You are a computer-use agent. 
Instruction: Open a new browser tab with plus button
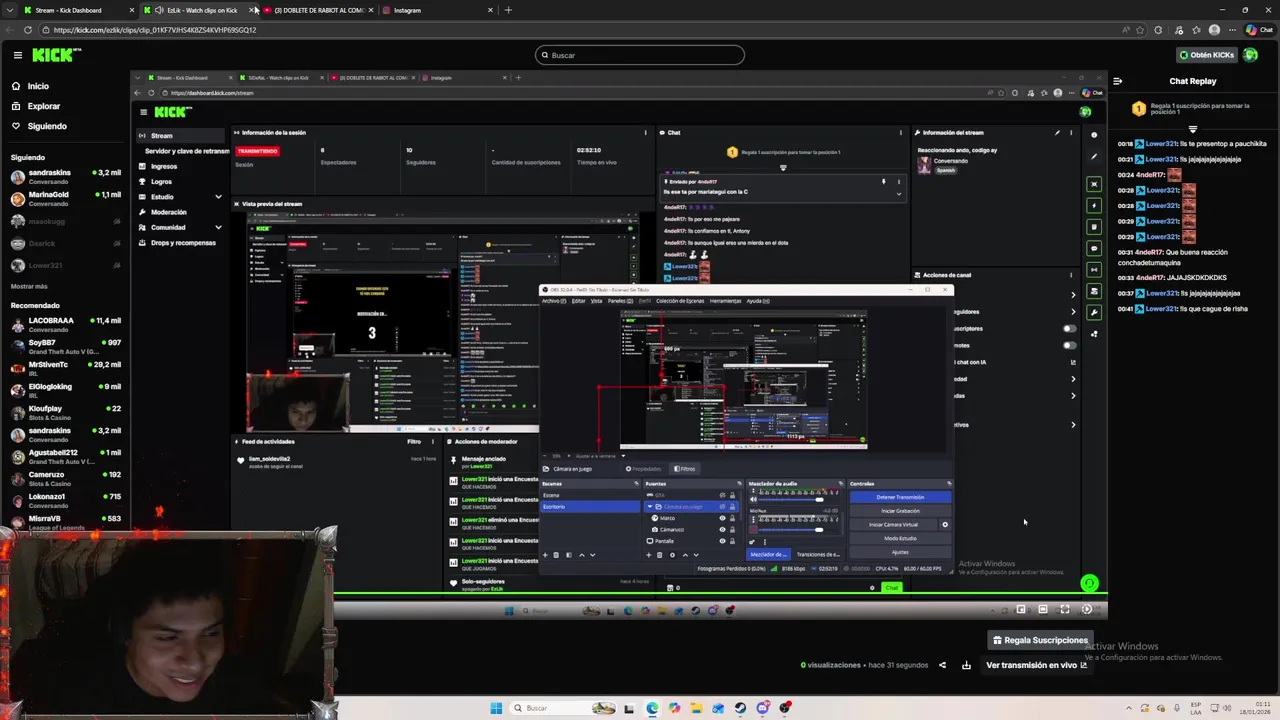[508, 10]
